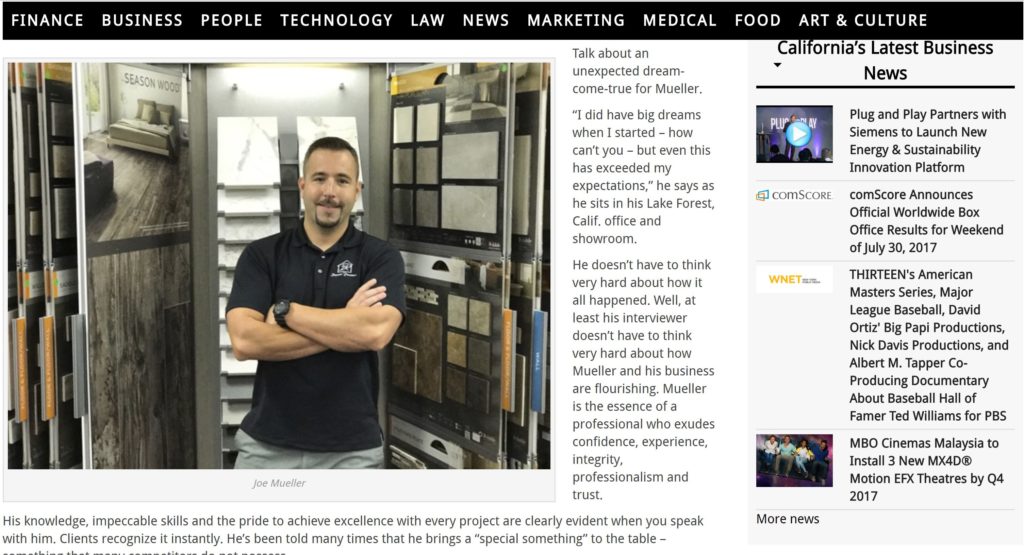Open the Marketing category
1024x555 pixels.
tap(575, 20)
